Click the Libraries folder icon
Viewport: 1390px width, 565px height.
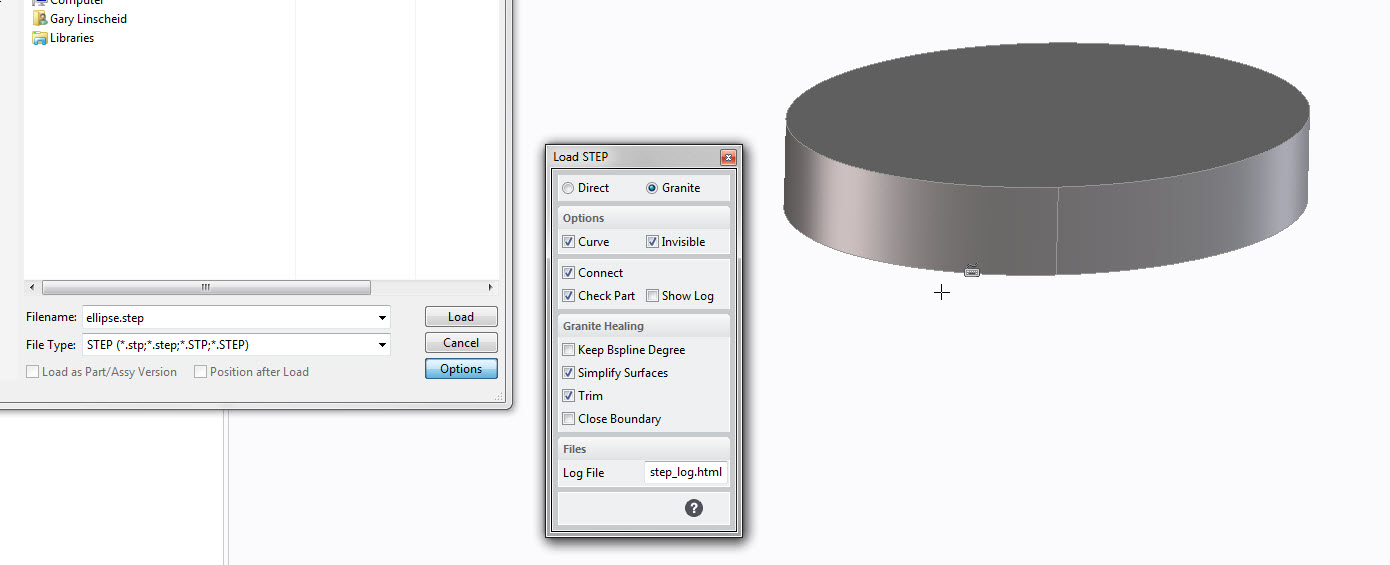[40, 38]
